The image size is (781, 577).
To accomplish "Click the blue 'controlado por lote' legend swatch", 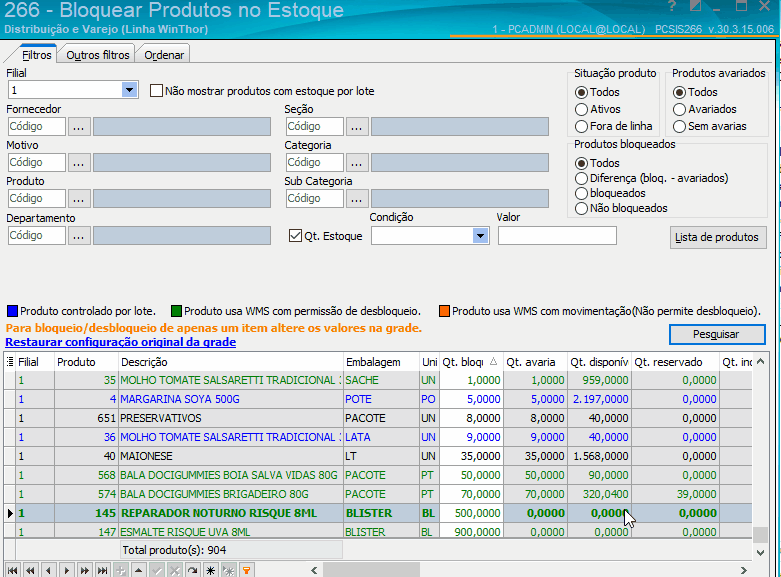I will click(12, 311).
